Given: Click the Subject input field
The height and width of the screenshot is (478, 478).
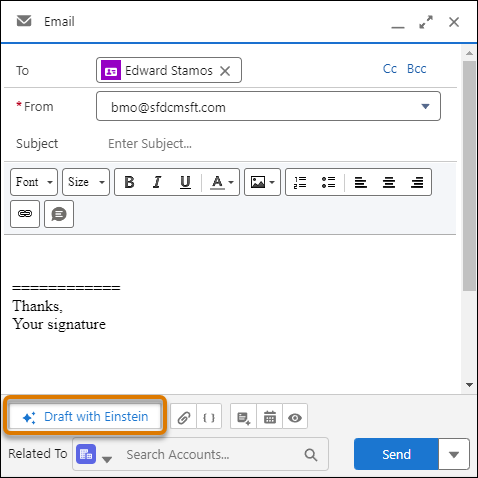Looking at the screenshot, I should (273, 144).
